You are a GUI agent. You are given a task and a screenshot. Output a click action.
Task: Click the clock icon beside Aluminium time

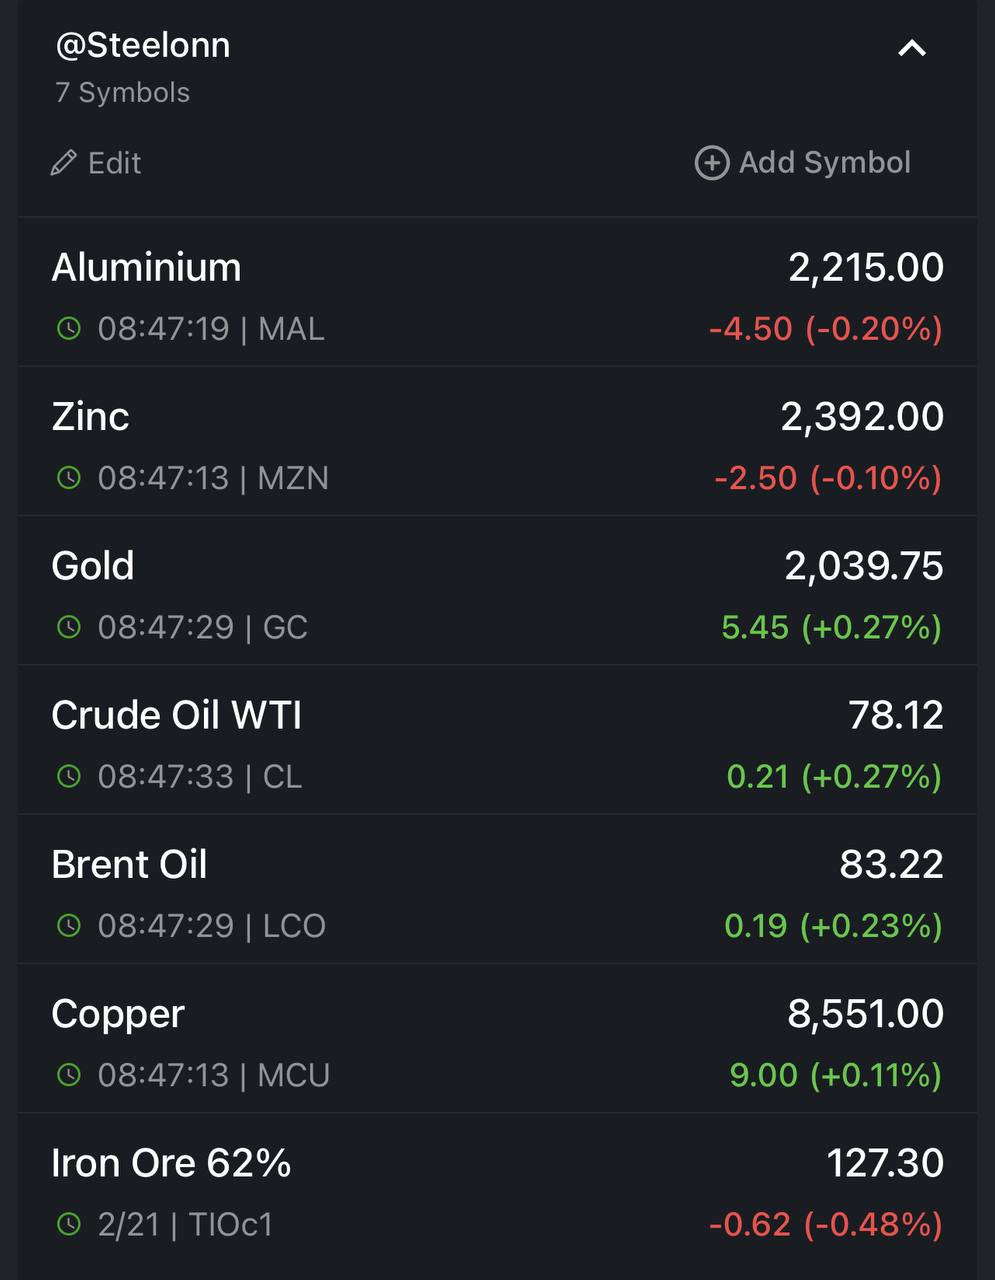[68, 328]
